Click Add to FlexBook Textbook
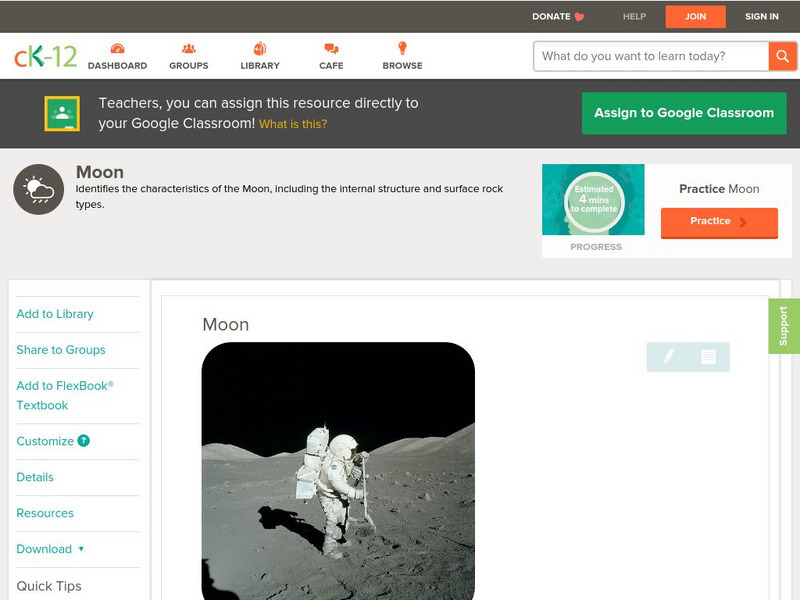 coord(65,395)
